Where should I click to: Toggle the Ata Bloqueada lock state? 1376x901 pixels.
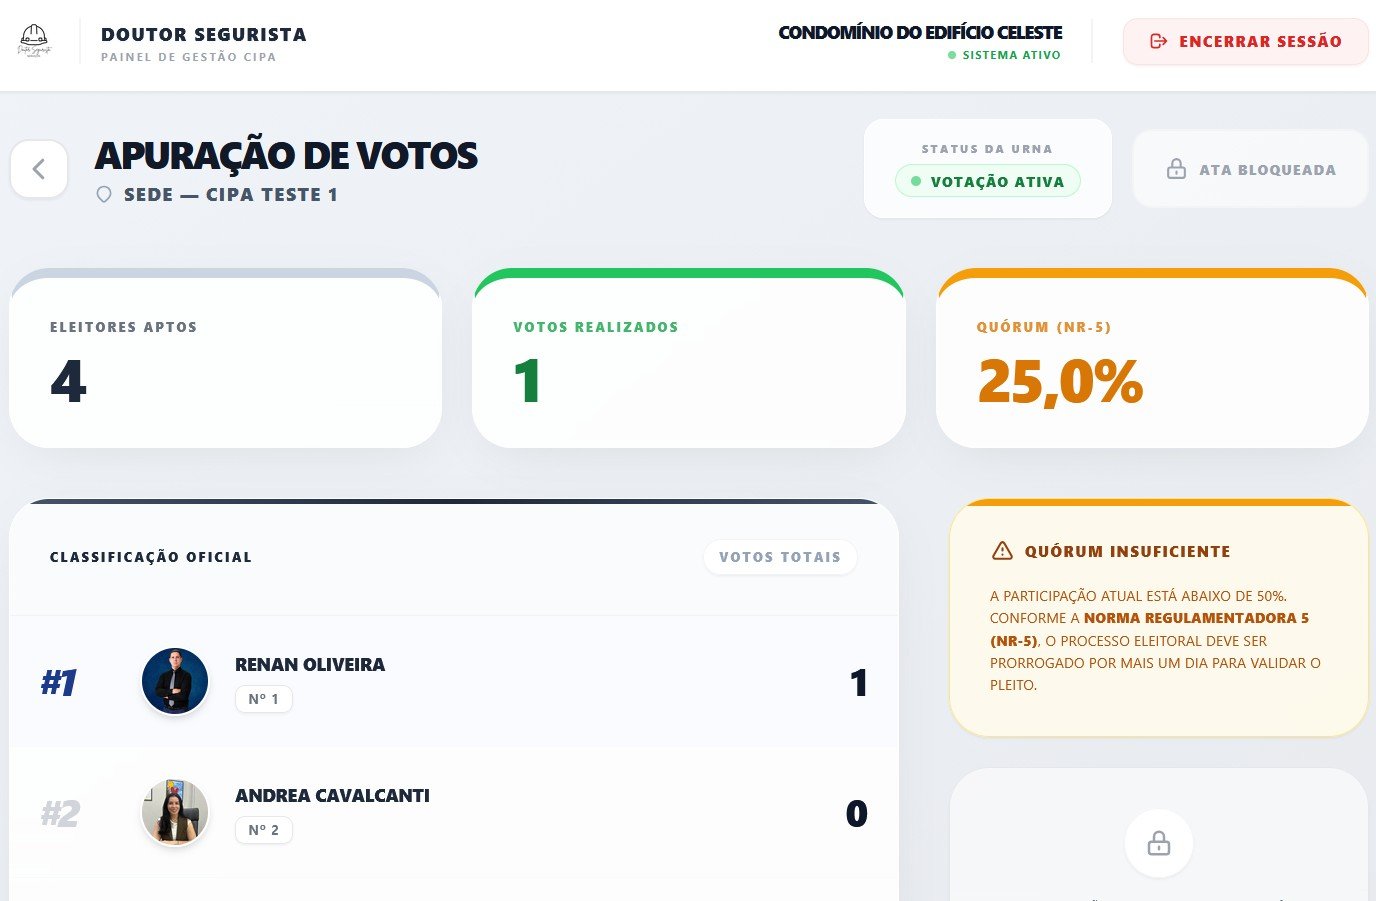[x=1249, y=168]
